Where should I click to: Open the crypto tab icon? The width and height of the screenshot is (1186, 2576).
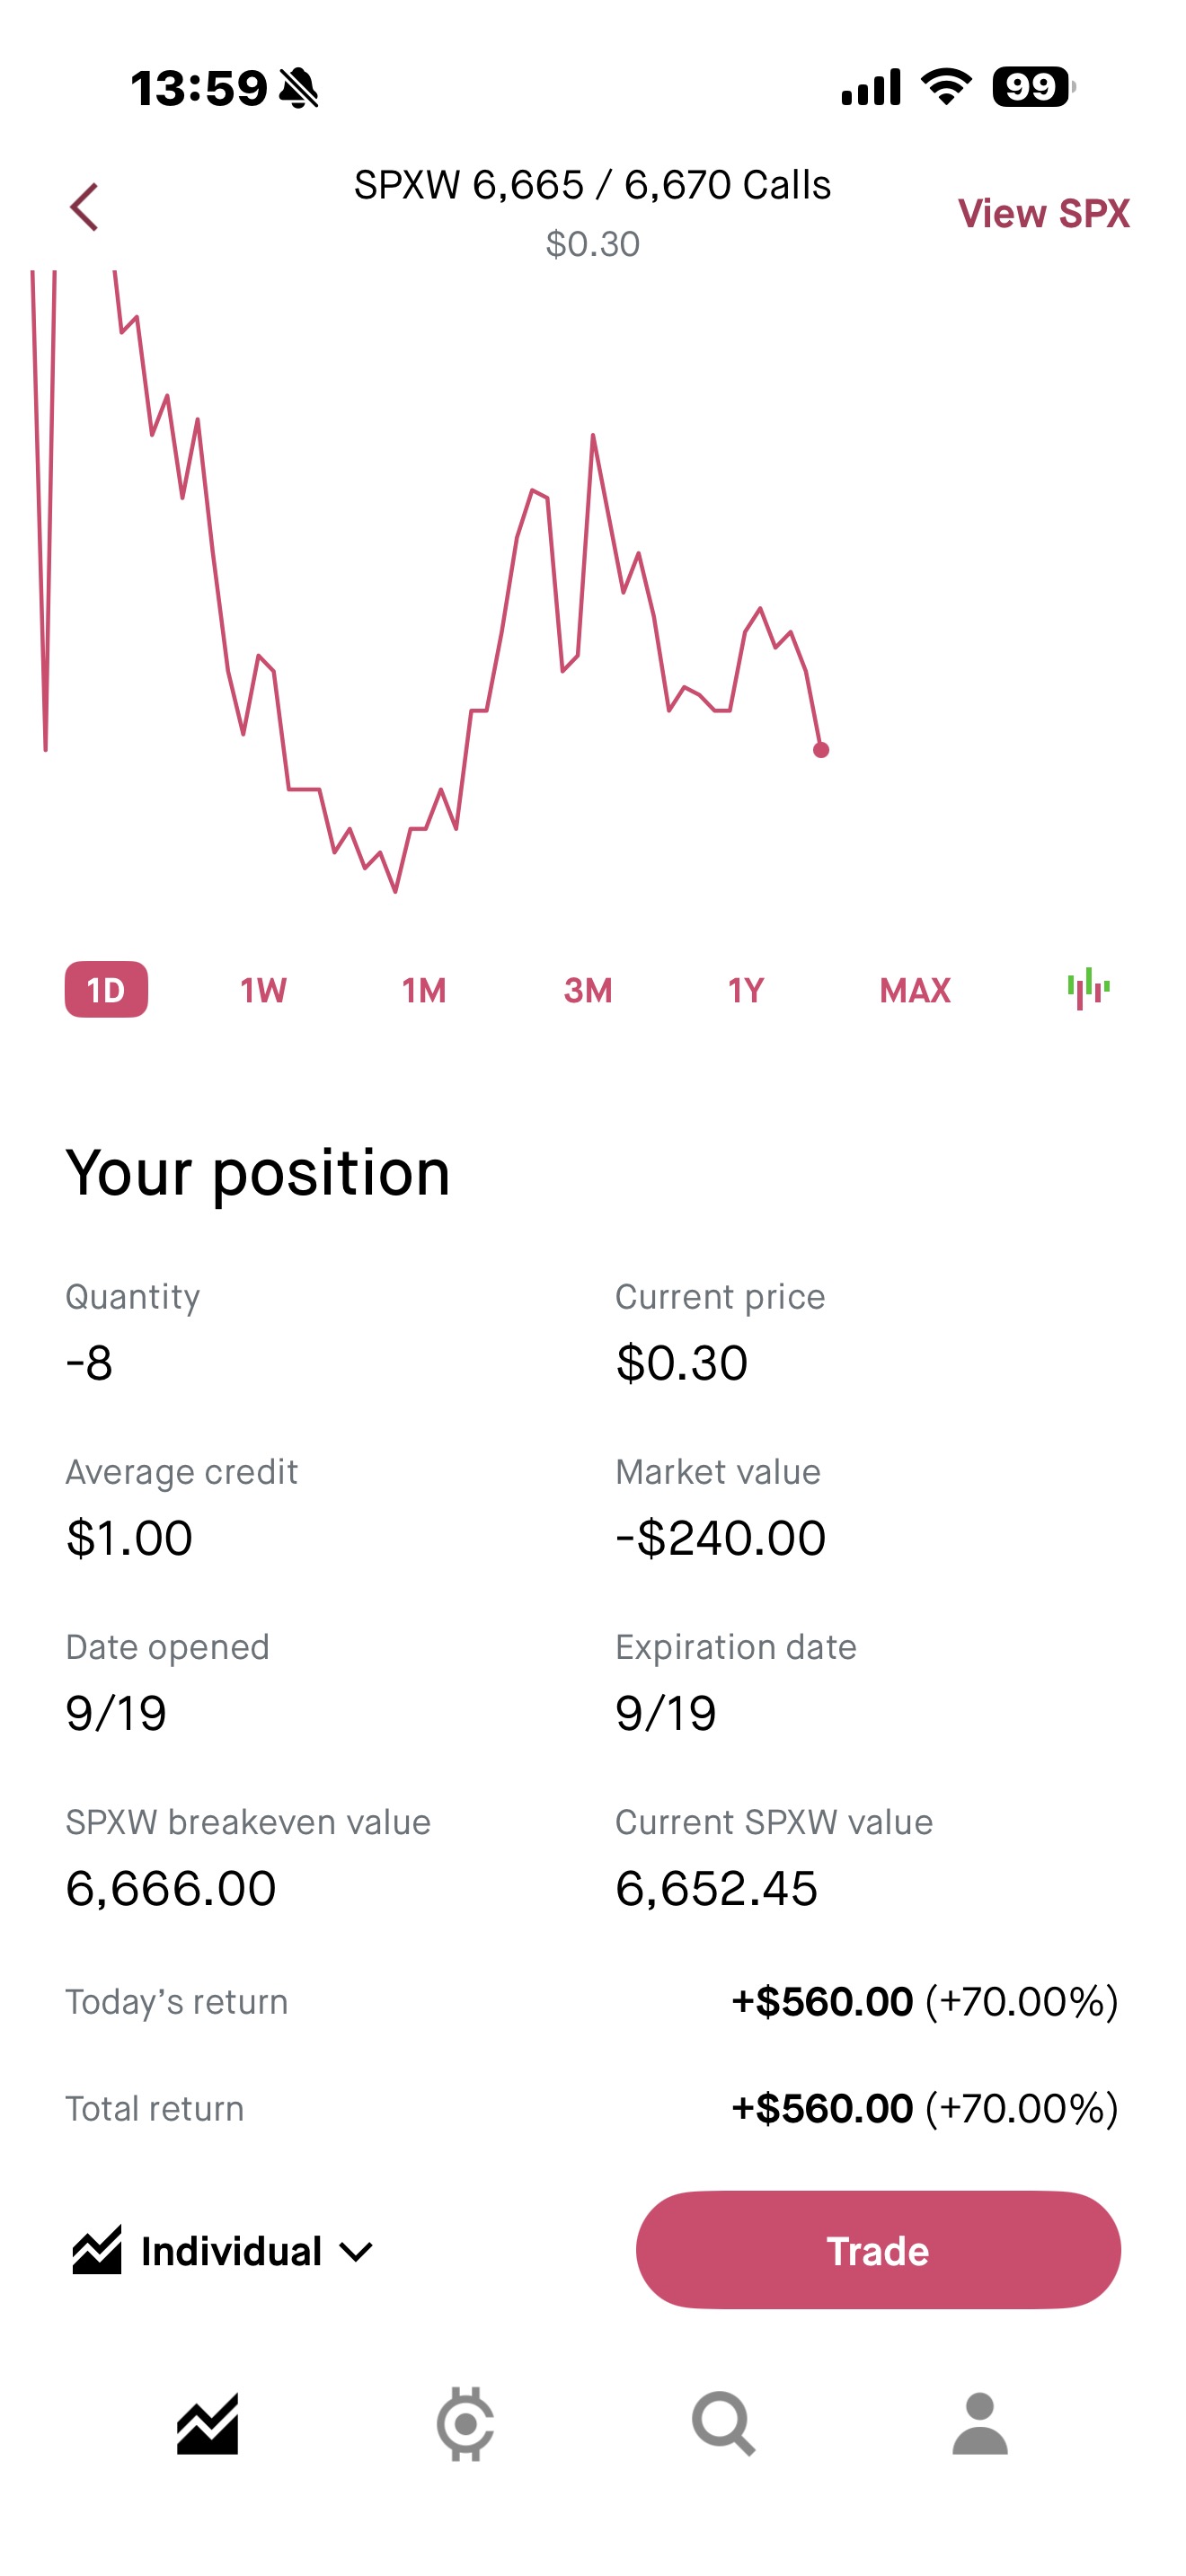[465, 2423]
